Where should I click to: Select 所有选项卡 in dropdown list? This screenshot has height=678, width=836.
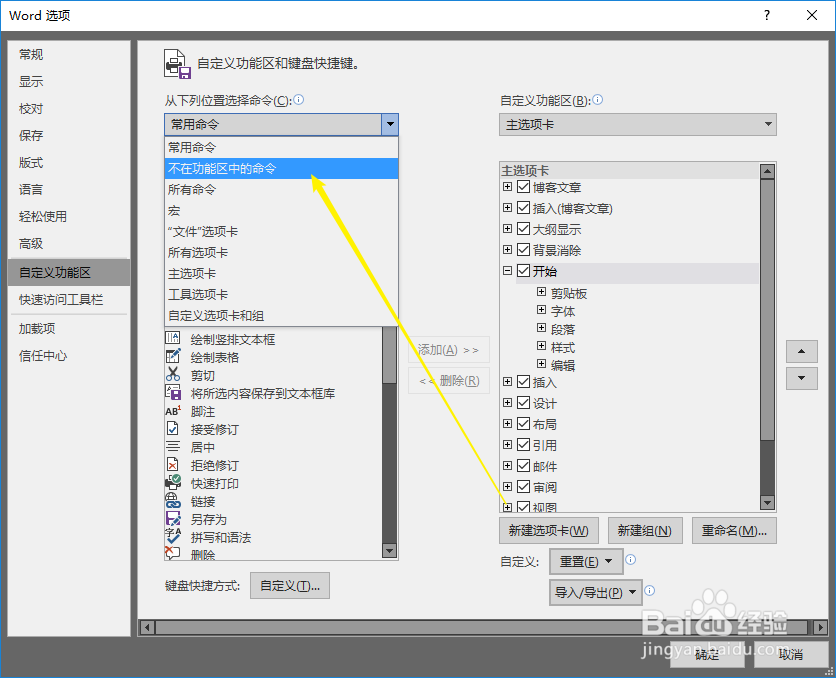tap(282, 252)
